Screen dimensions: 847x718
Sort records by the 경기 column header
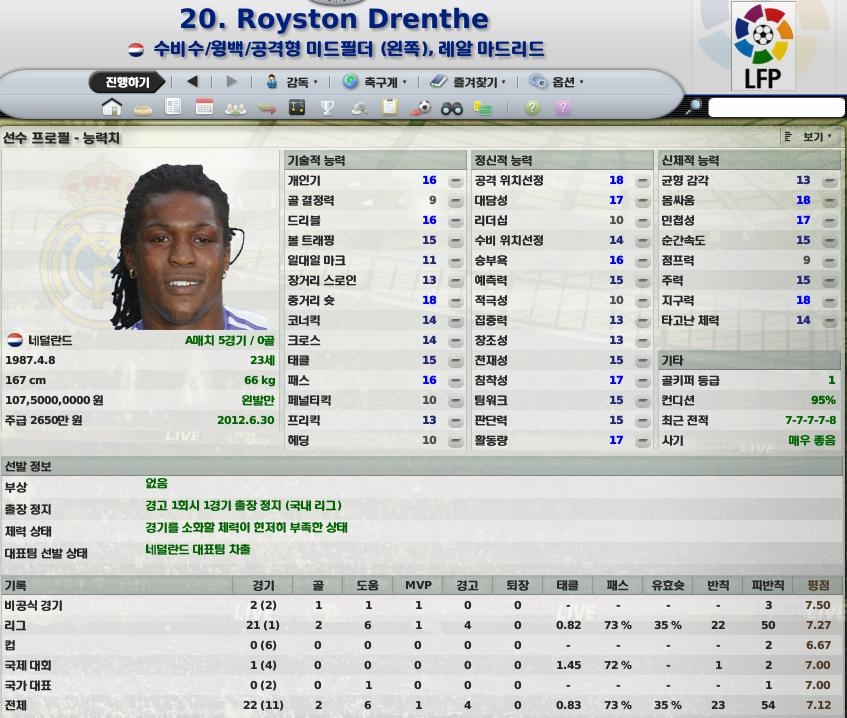click(263, 585)
